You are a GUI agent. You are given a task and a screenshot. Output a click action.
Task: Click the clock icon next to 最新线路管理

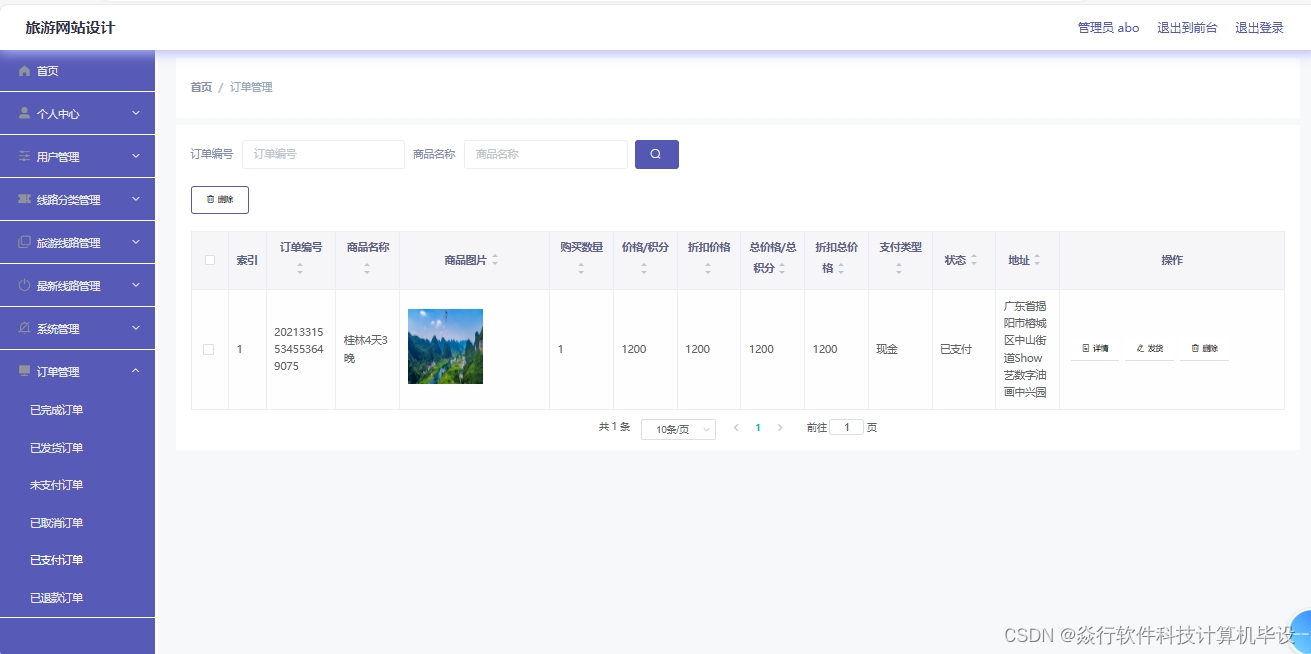click(26, 284)
